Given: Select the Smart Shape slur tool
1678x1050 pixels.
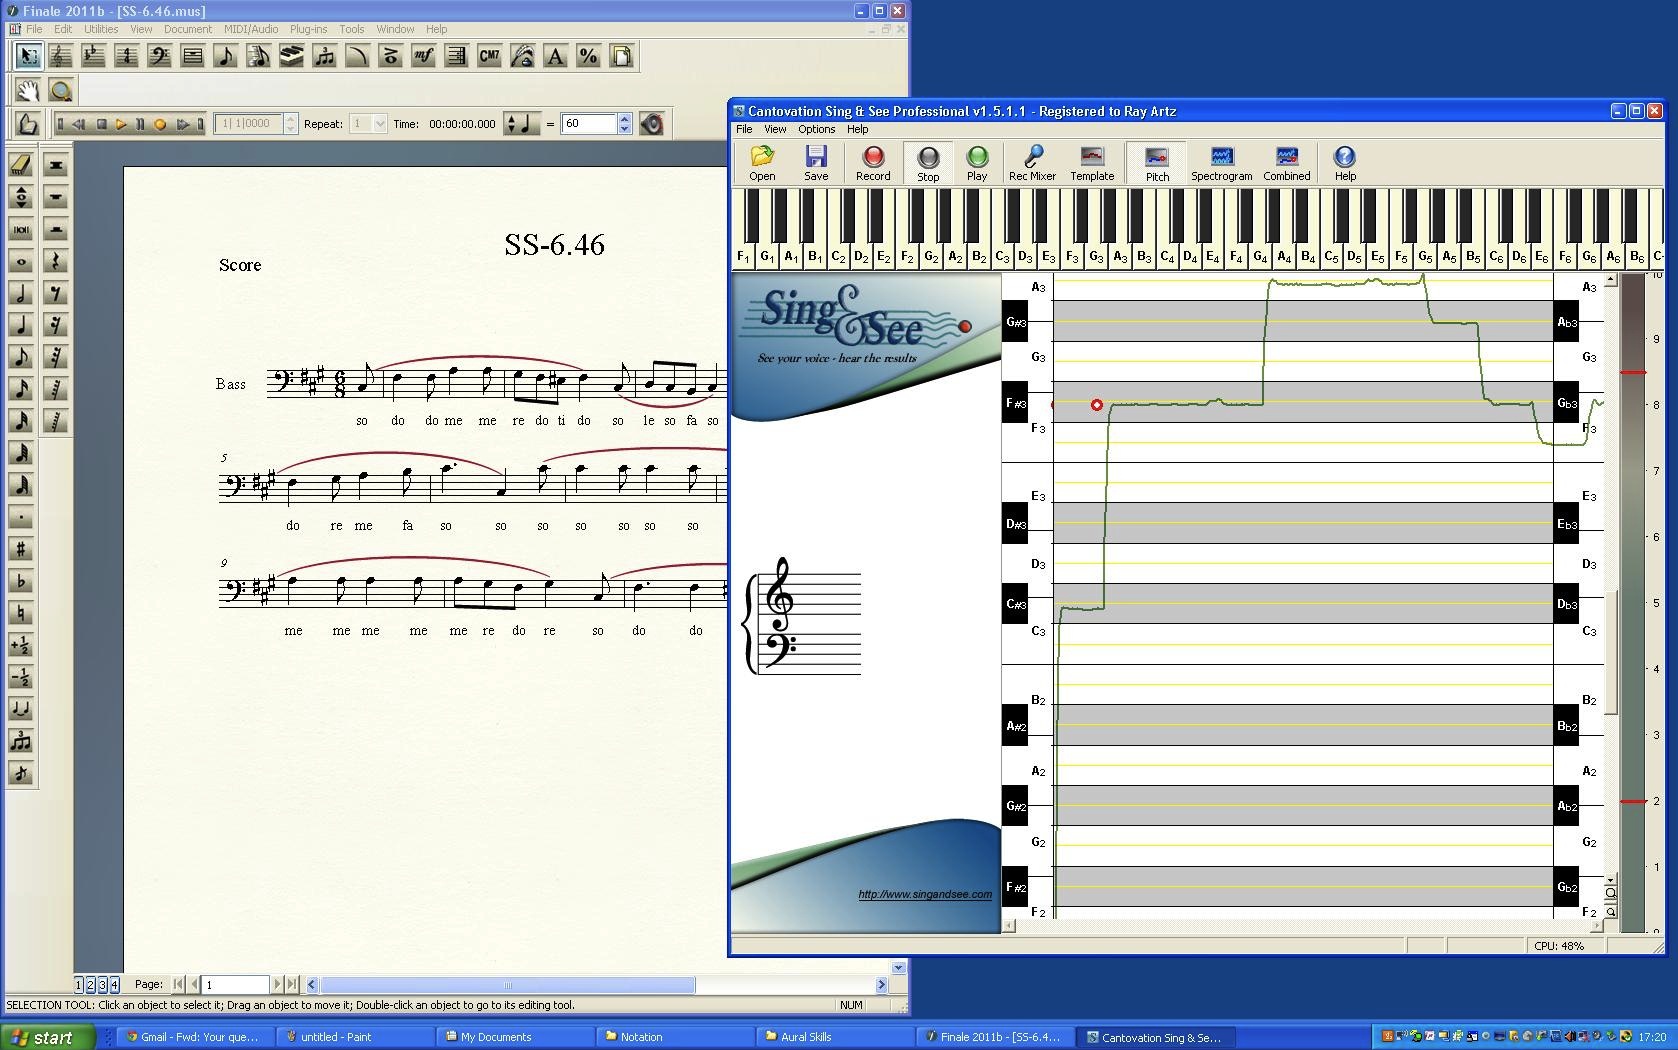Looking at the screenshot, I should pyautogui.click(x=357, y=57).
